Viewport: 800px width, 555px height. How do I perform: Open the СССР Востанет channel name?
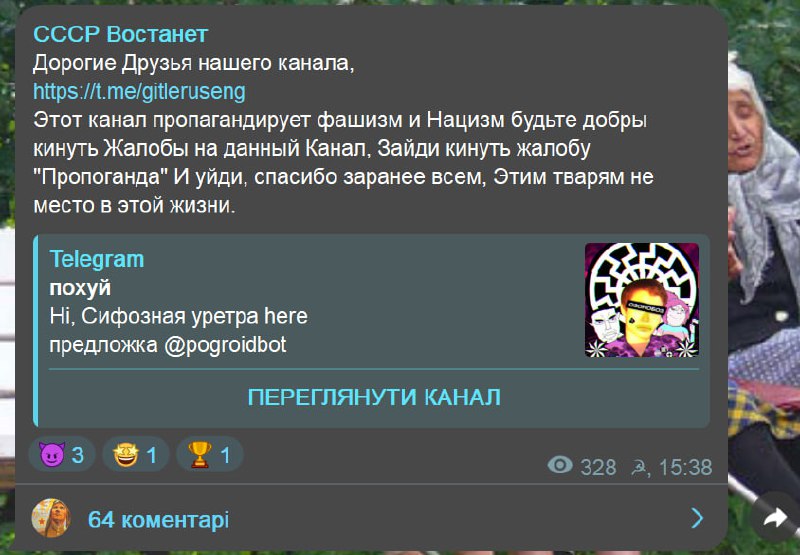coord(120,34)
